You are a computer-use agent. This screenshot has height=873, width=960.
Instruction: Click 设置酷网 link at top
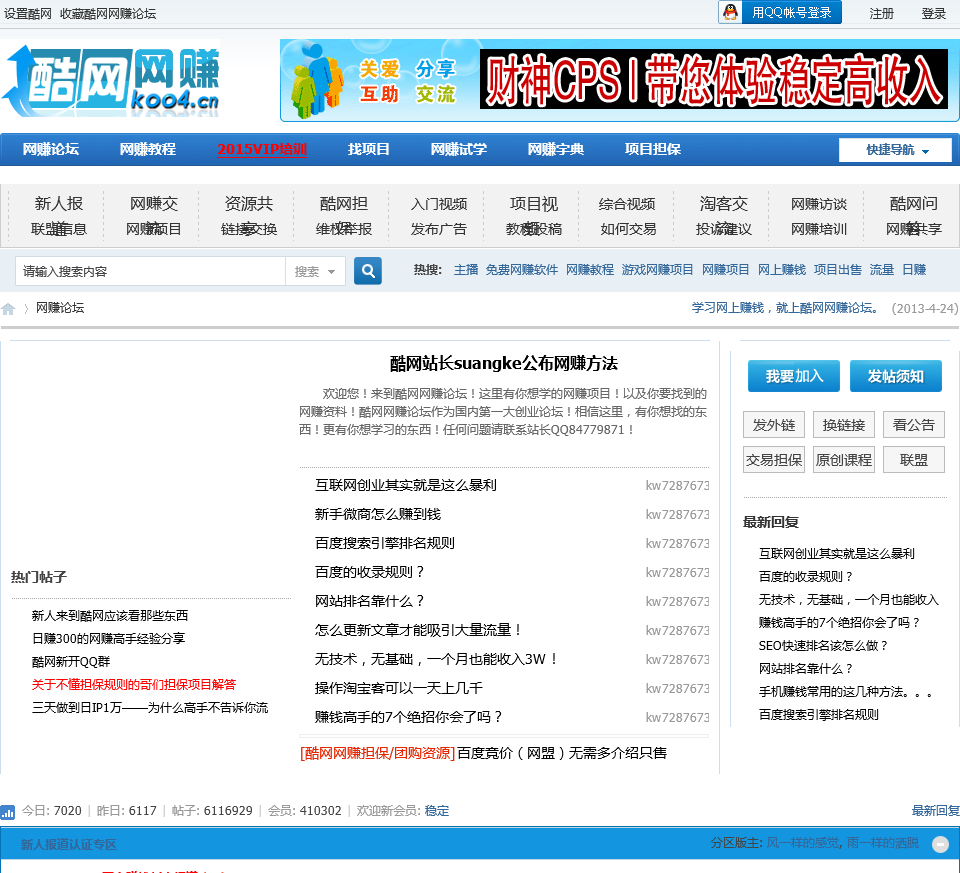(28, 13)
